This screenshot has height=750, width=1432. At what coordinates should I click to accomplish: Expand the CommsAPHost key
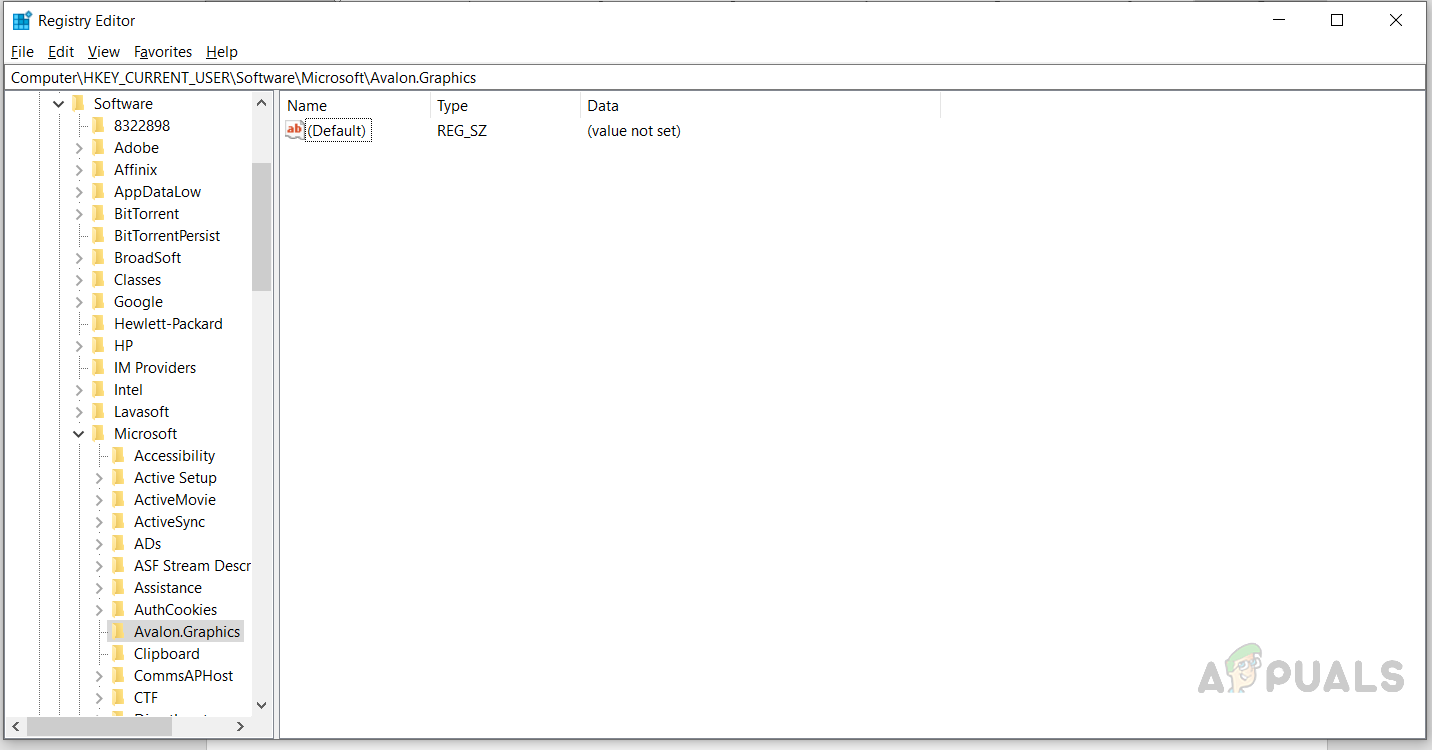click(99, 676)
